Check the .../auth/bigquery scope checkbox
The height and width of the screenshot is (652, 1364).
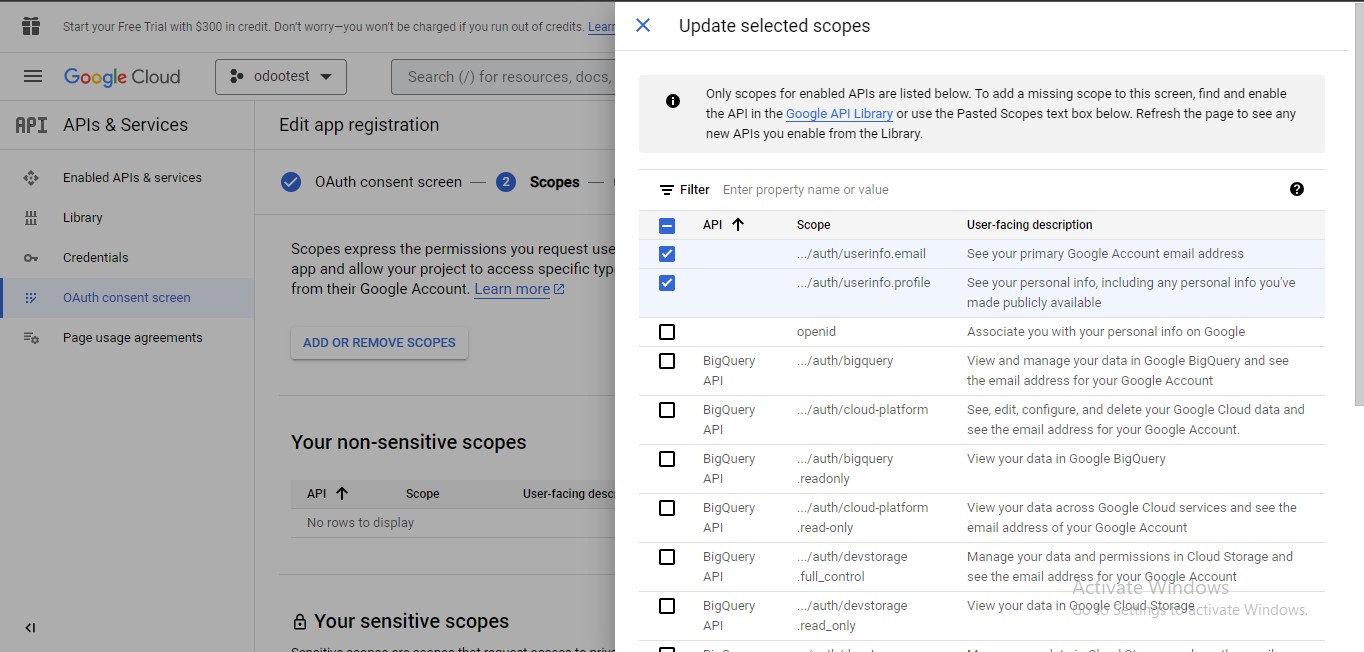click(x=667, y=361)
